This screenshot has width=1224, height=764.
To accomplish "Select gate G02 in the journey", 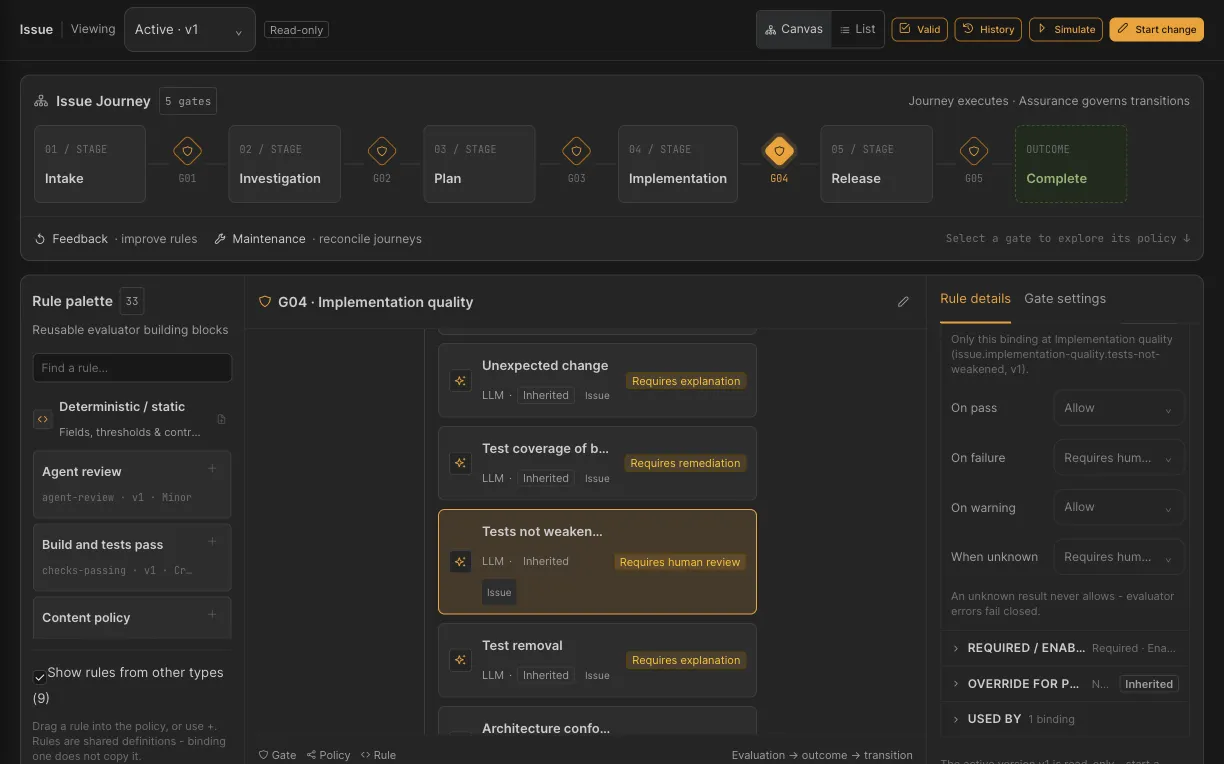I will 381,152.
